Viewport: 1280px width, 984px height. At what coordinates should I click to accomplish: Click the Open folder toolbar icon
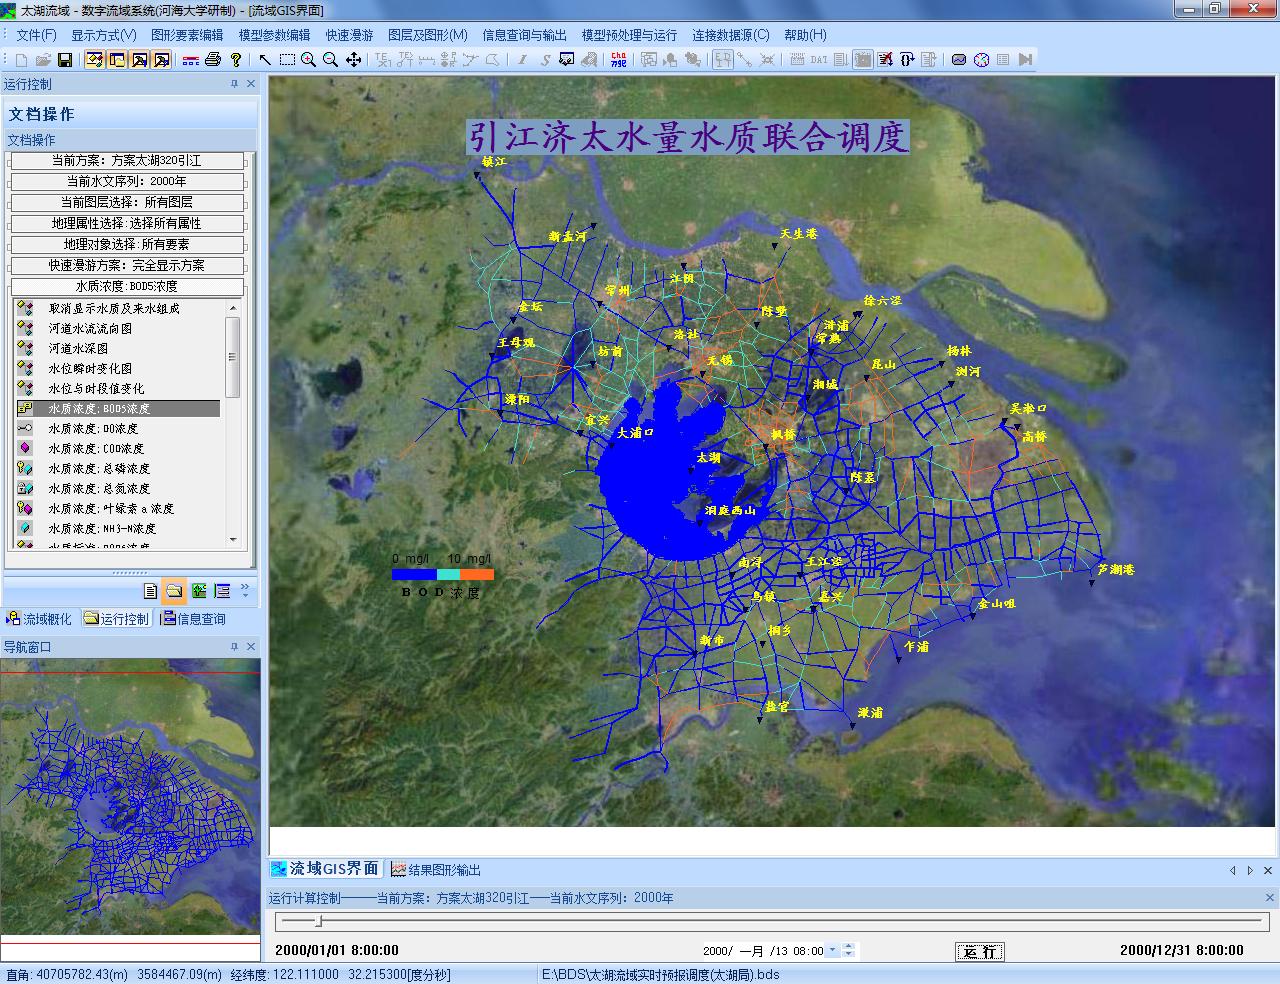(x=43, y=60)
